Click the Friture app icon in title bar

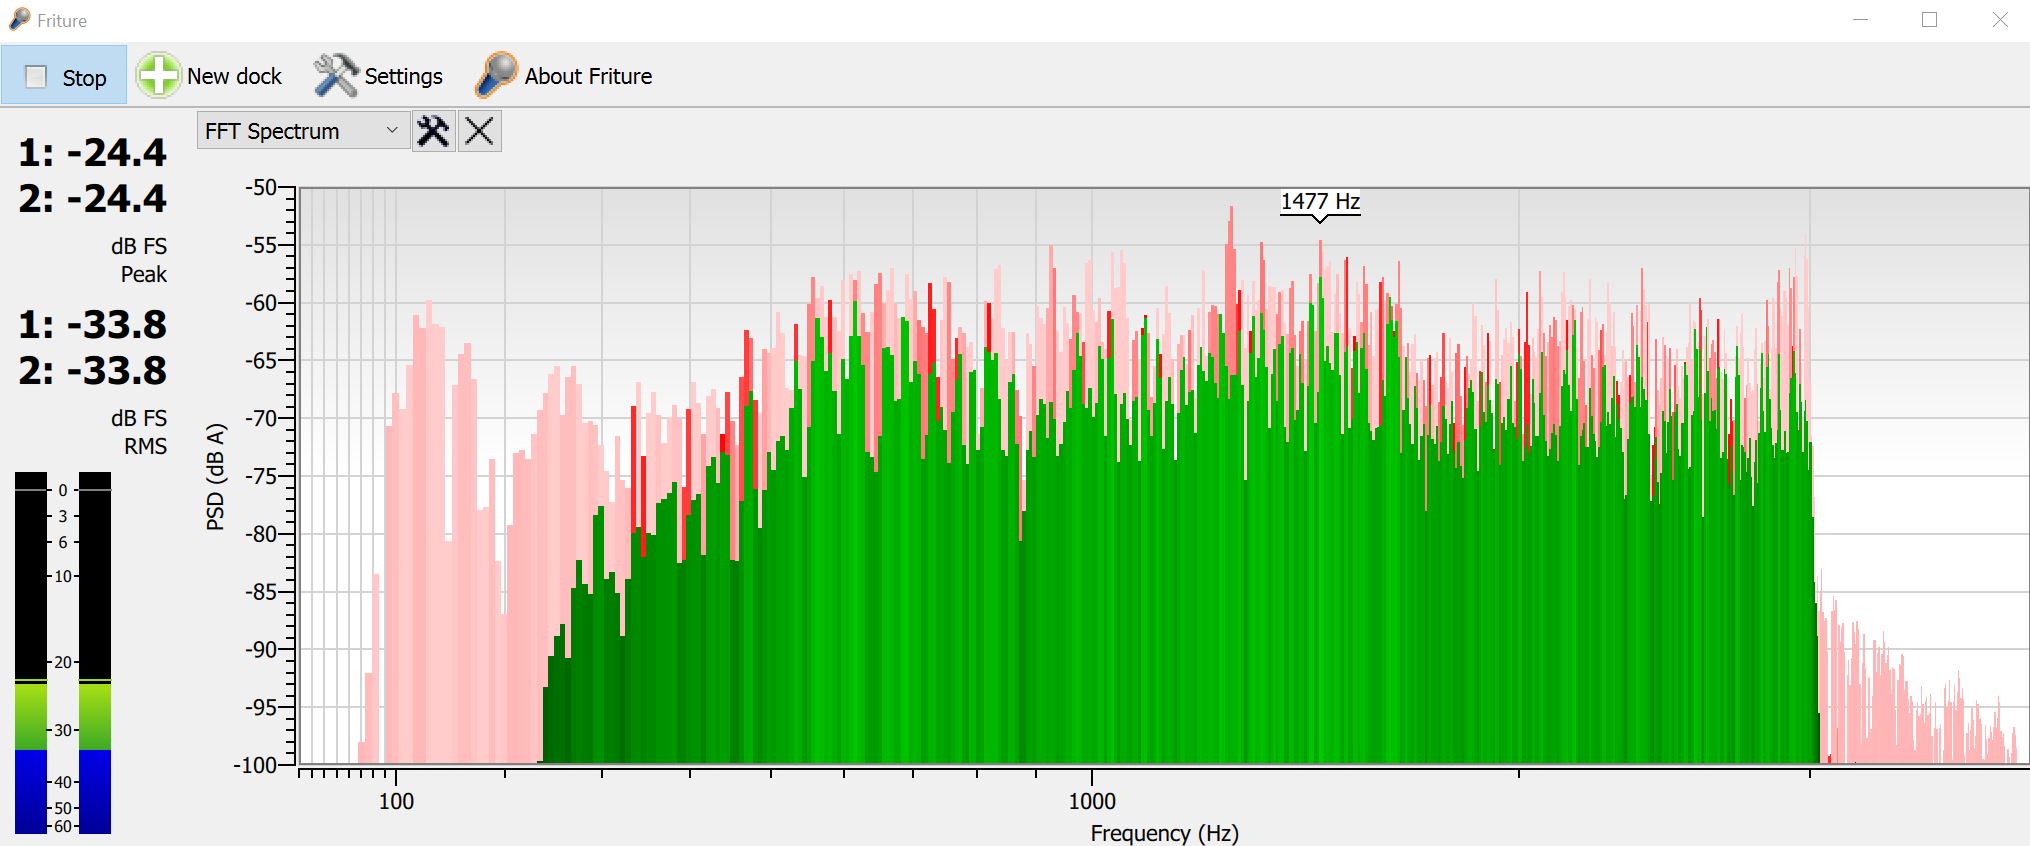pyautogui.click(x=19, y=20)
